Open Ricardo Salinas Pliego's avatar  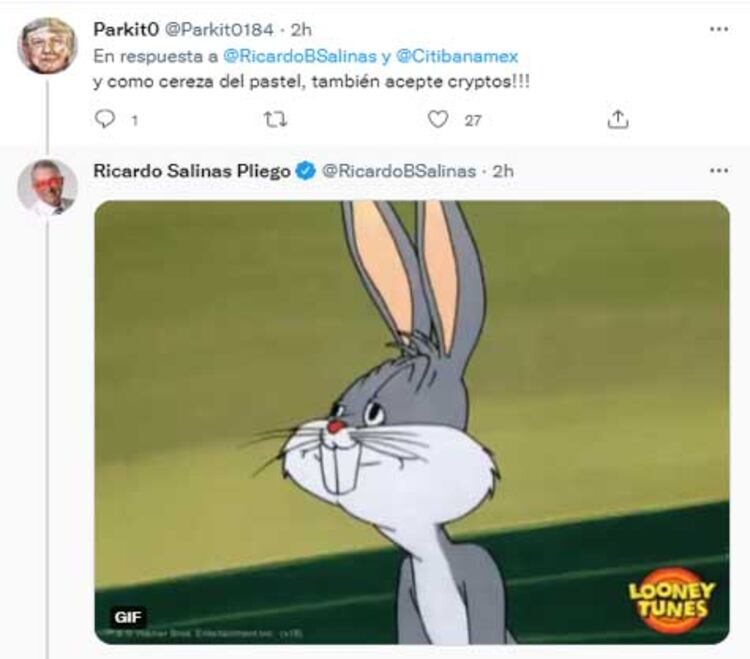point(47,187)
